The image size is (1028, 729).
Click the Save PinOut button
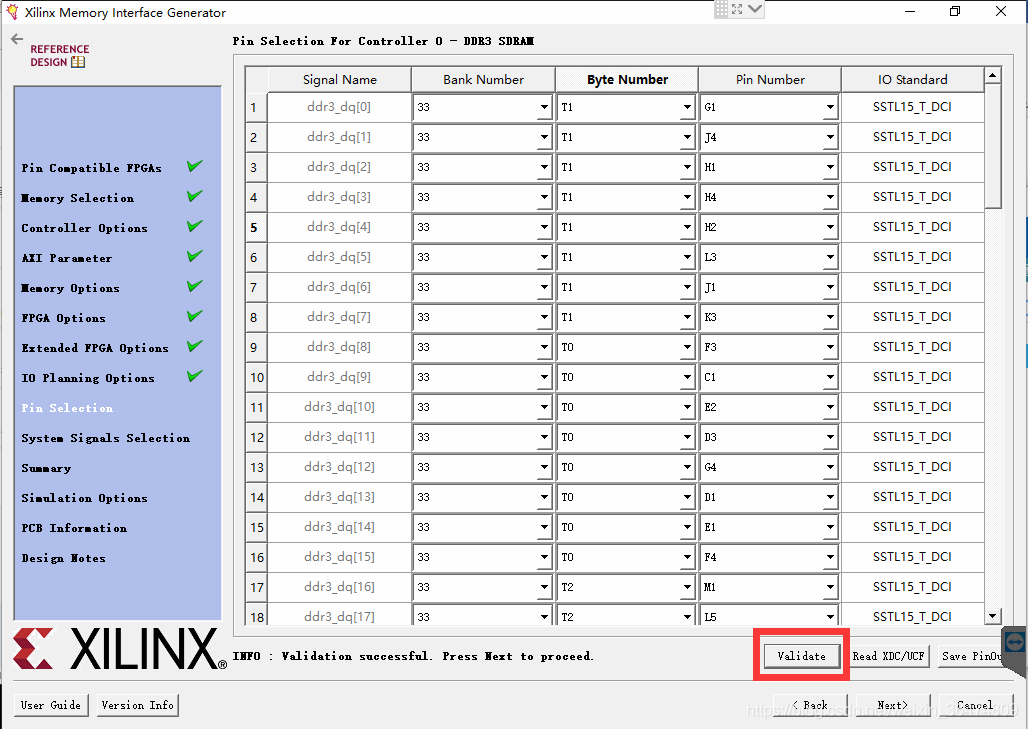pyautogui.click(x=972, y=656)
